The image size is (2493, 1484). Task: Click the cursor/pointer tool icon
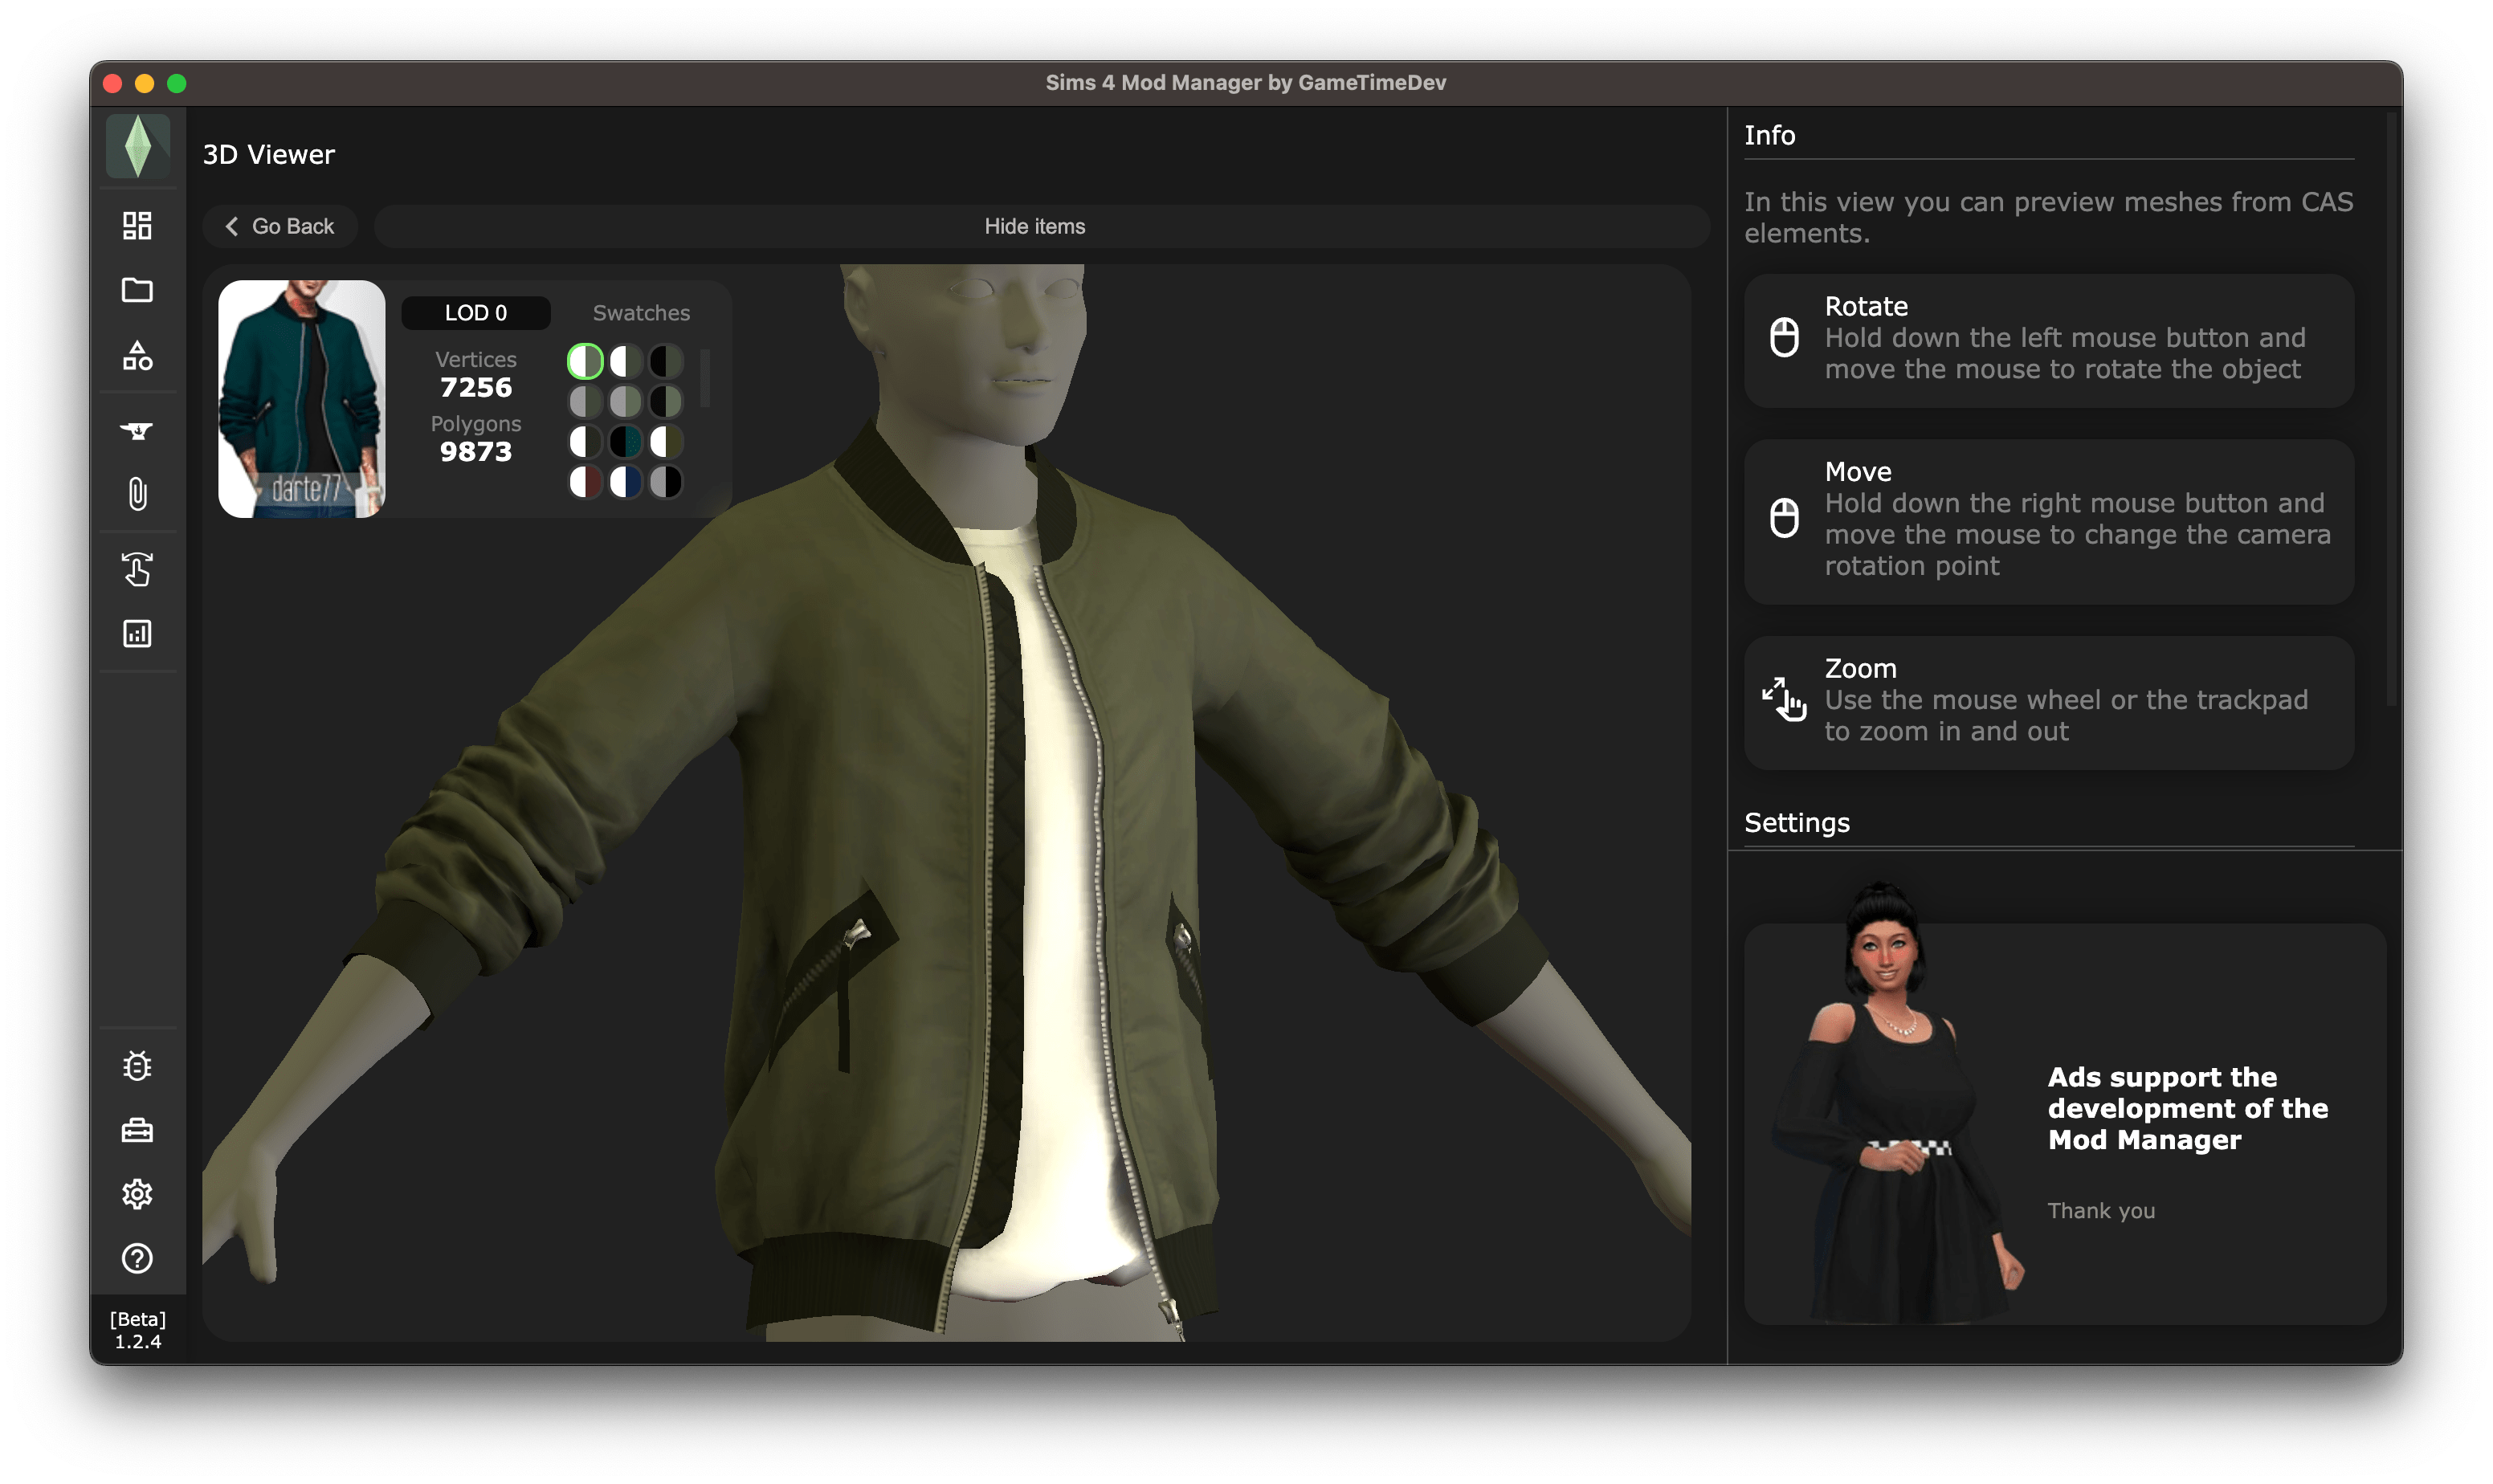[140, 569]
